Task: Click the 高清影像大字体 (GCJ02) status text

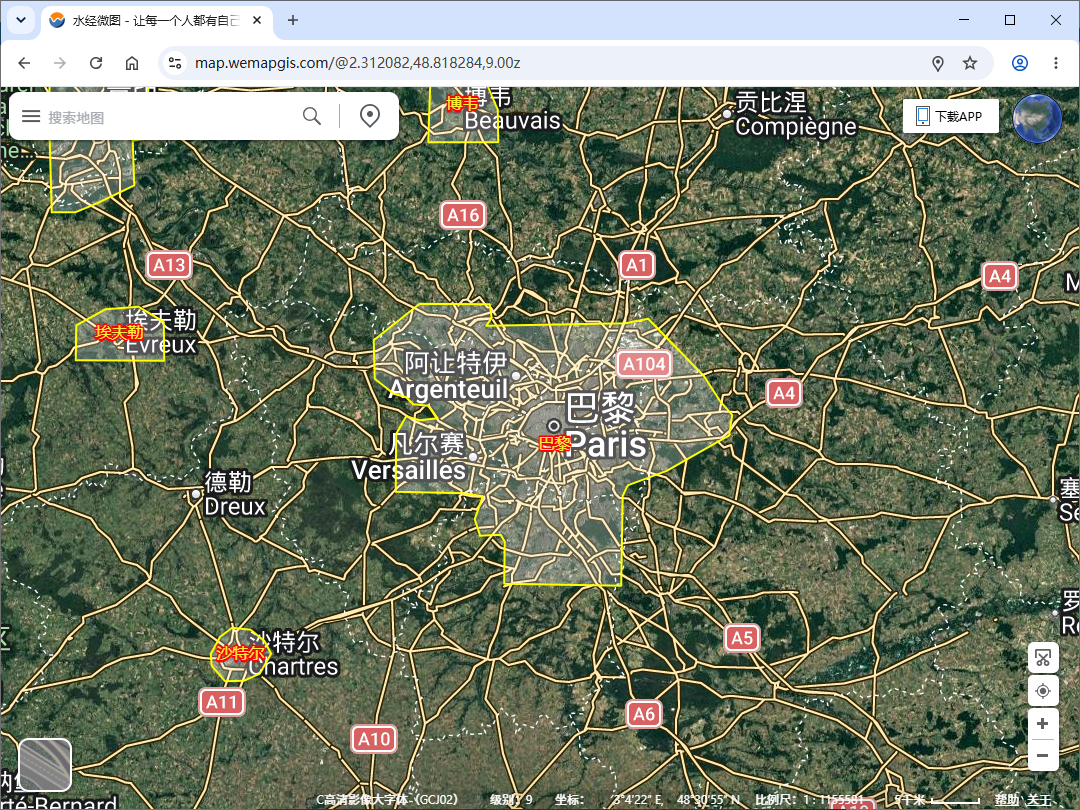Action: (x=386, y=800)
